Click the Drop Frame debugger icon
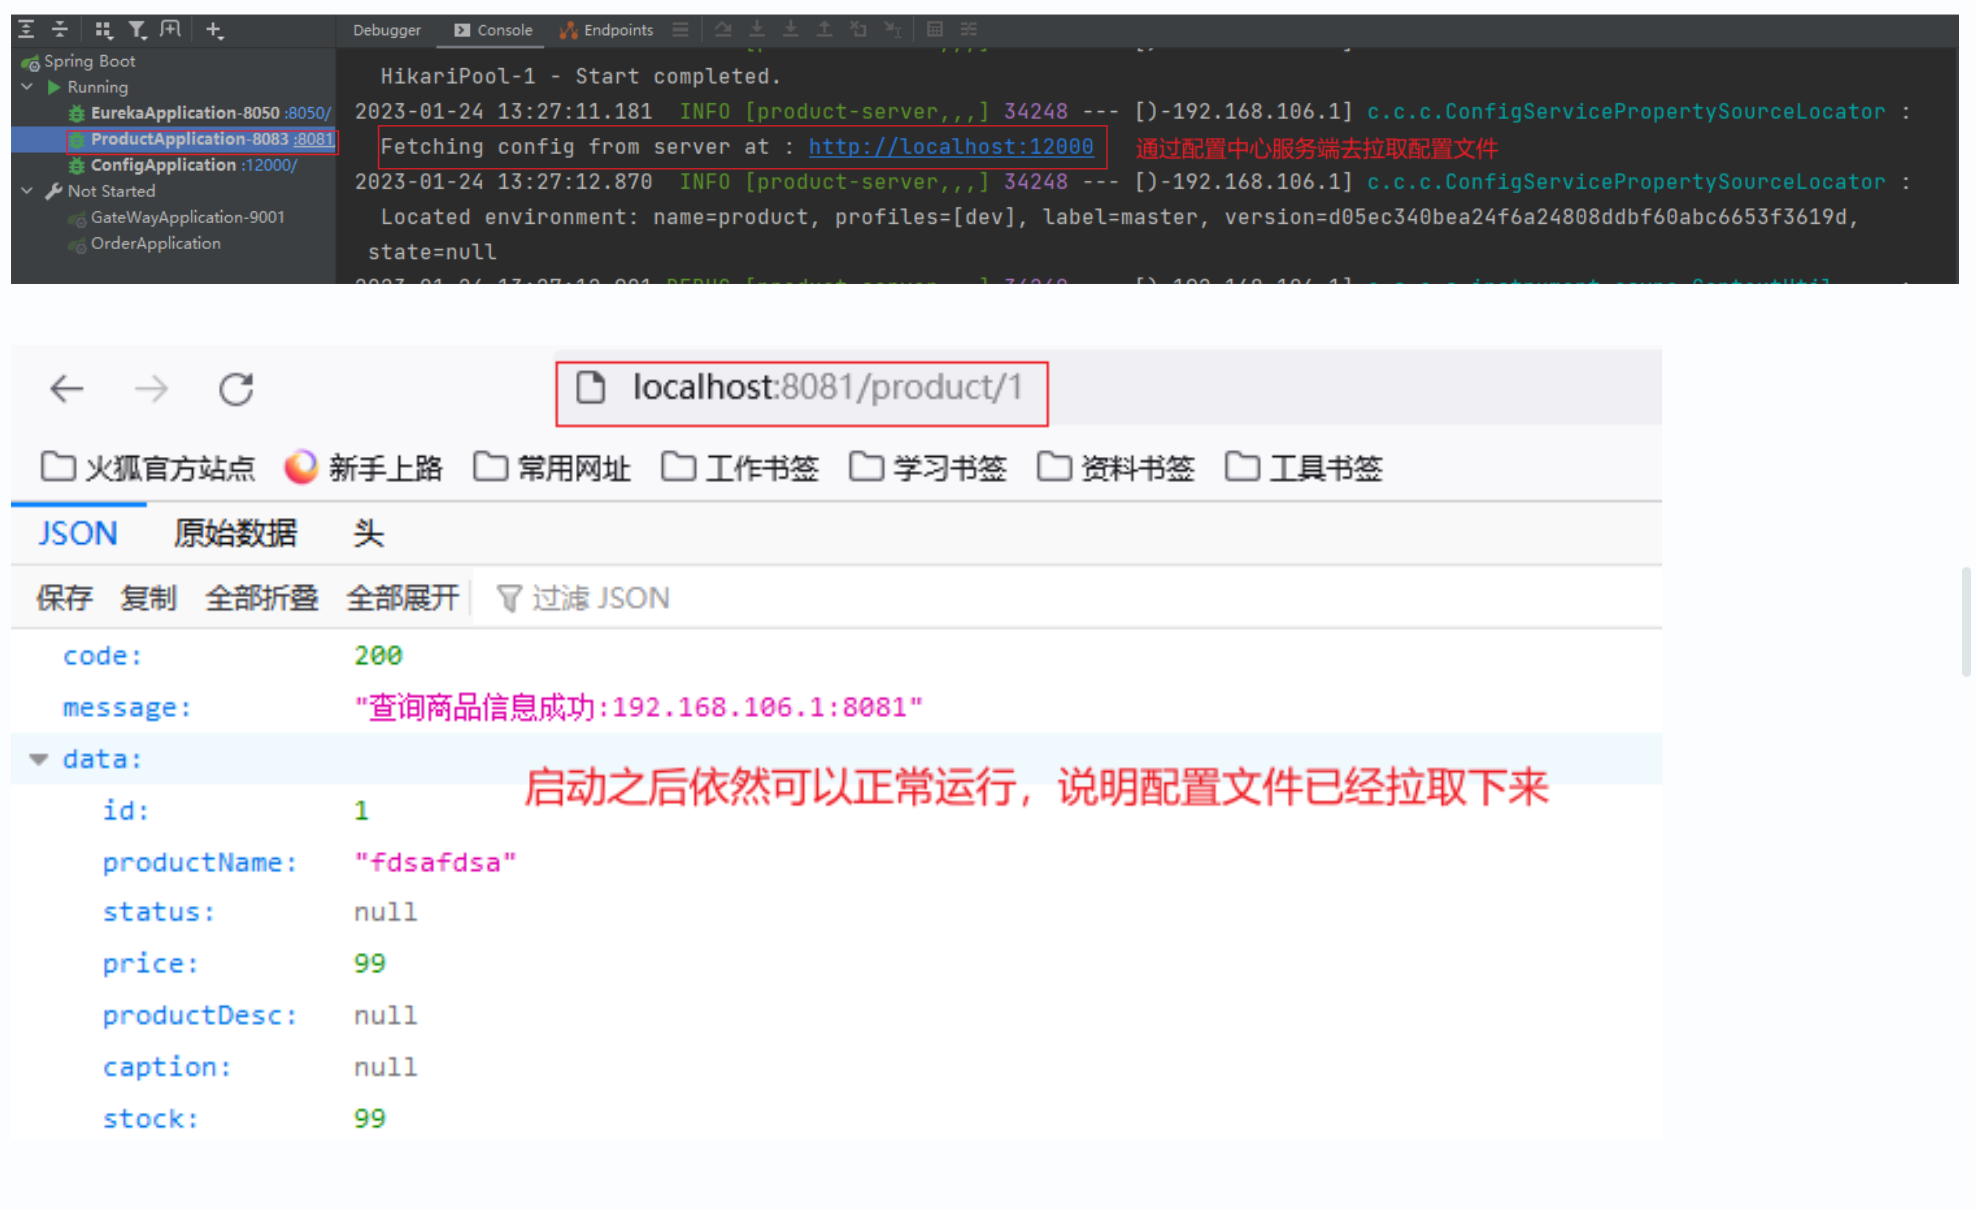The image size is (1976, 1210). click(x=858, y=29)
